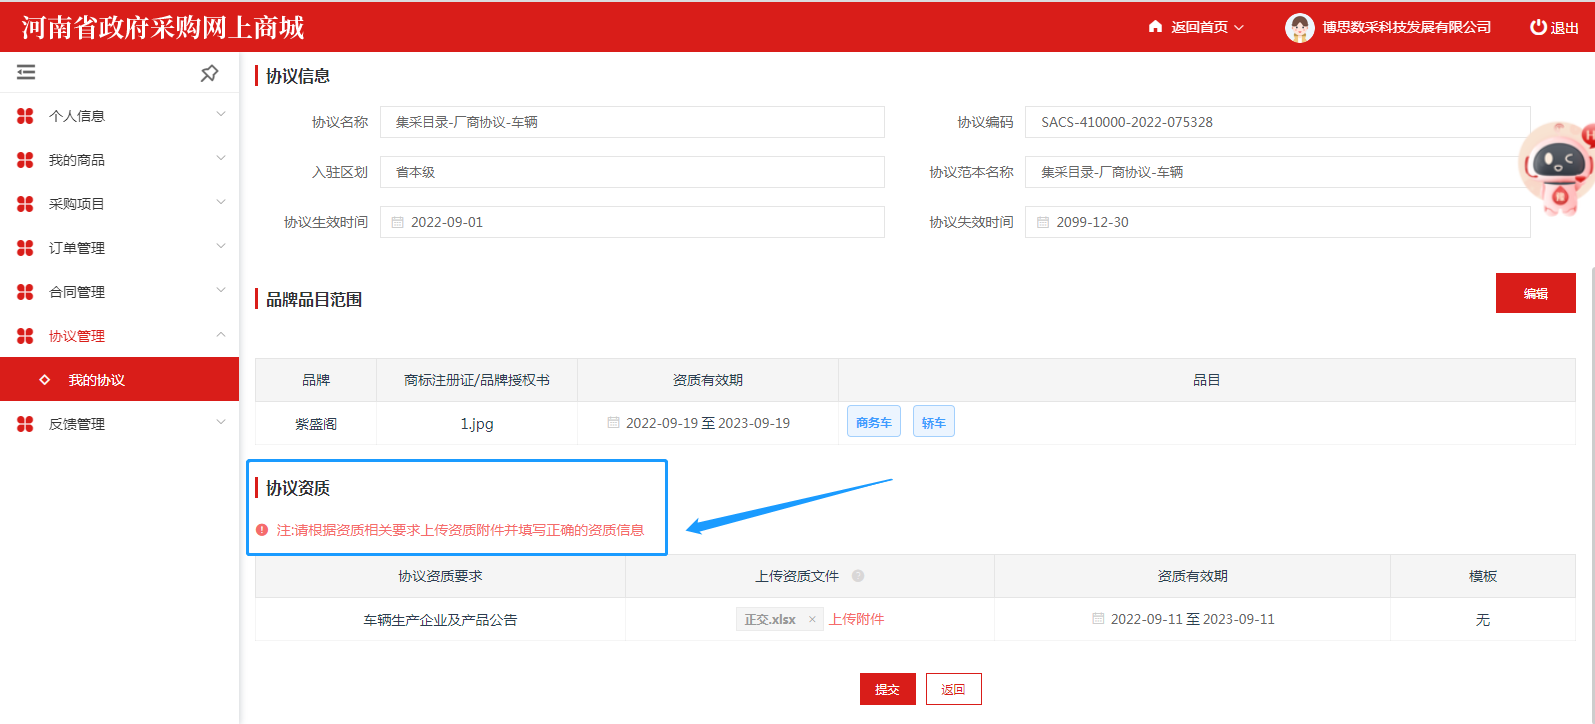Click the home icon next to 返回首页

(1155, 27)
